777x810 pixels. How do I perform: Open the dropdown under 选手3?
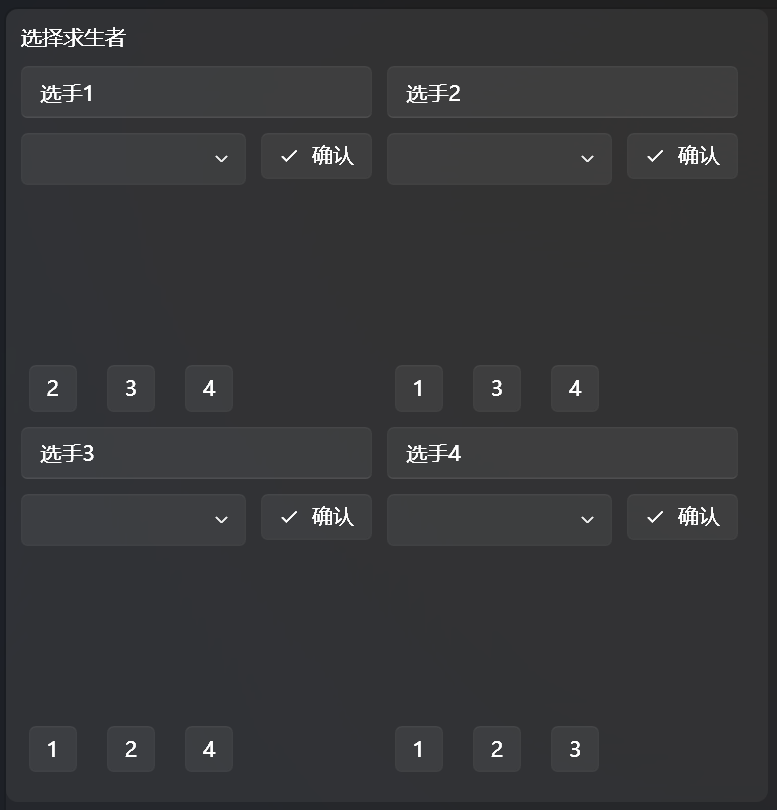(x=133, y=519)
